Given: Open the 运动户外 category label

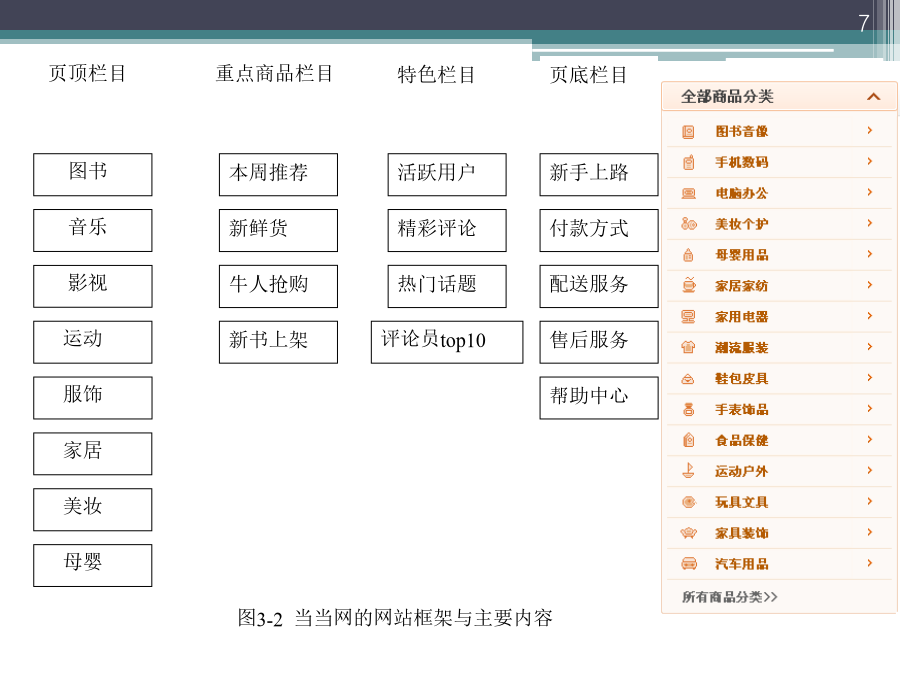Looking at the screenshot, I should 742,471.
